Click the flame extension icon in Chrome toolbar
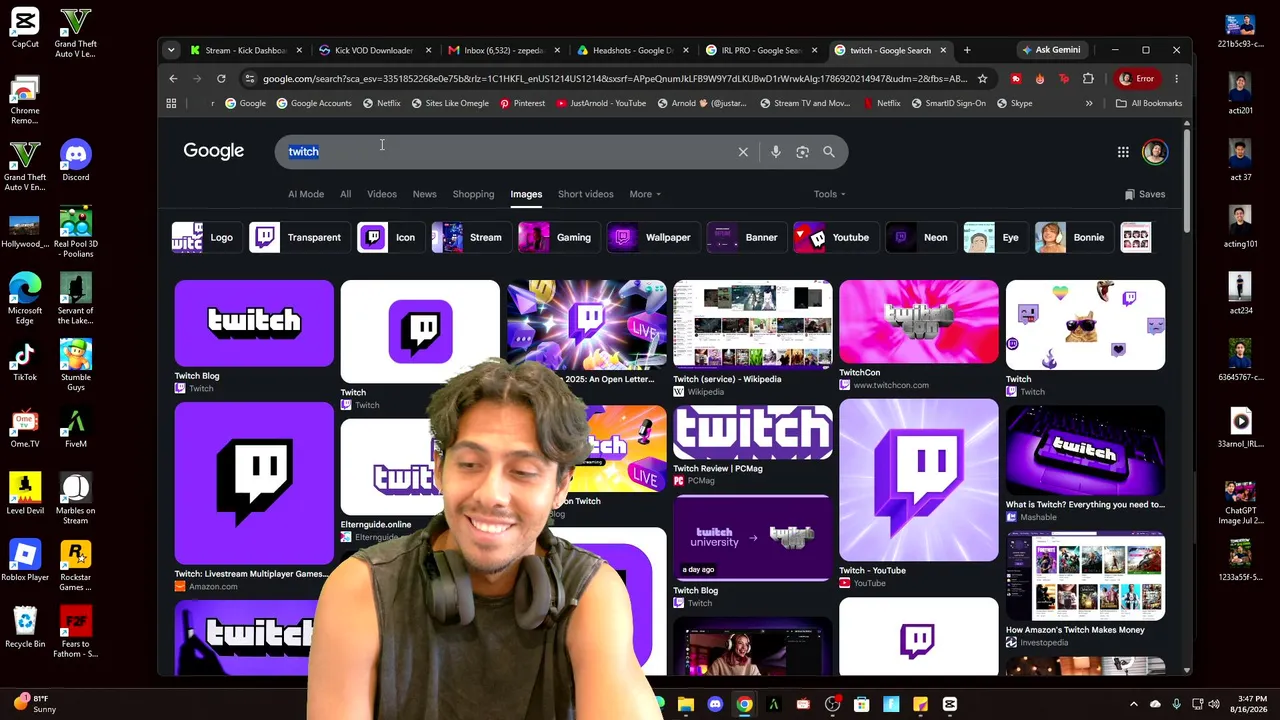This screenshot has width=1280, height=720. tap(1040, 79)
